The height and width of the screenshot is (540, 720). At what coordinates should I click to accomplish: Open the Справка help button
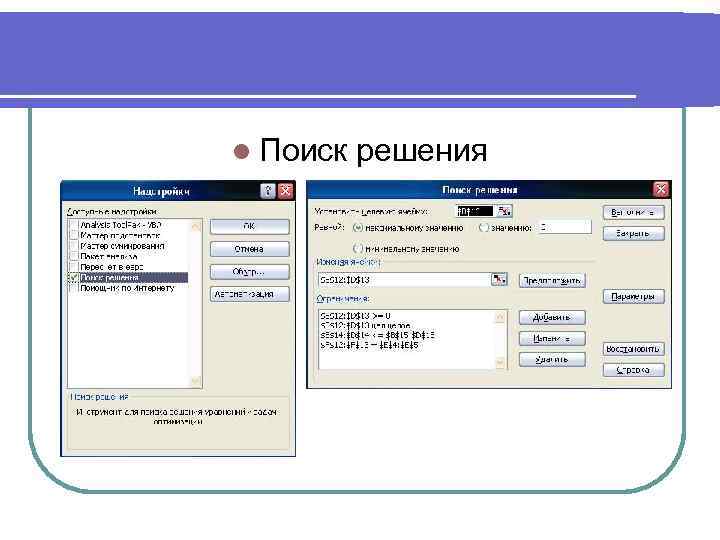[x=634, y=370]
